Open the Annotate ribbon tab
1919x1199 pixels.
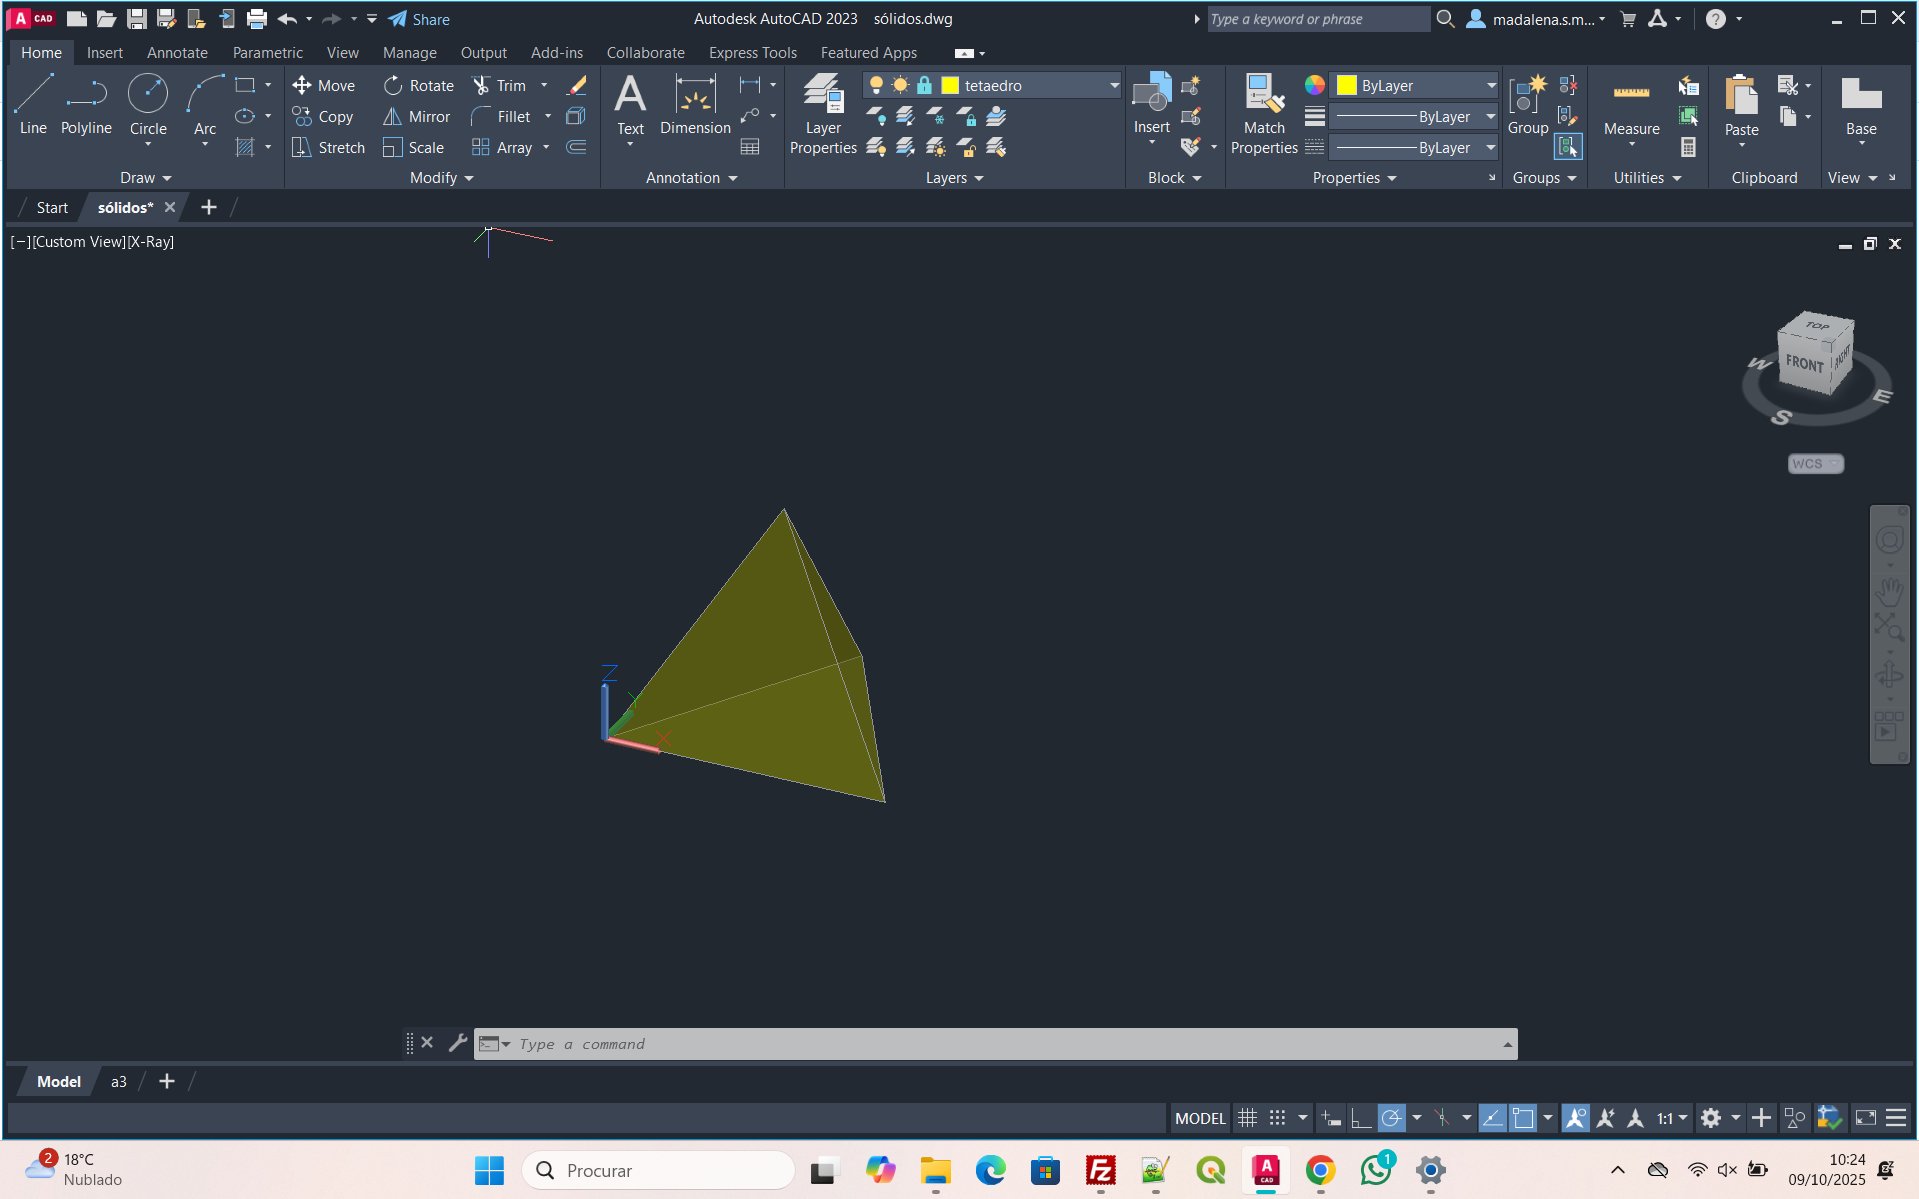point(177,53)
